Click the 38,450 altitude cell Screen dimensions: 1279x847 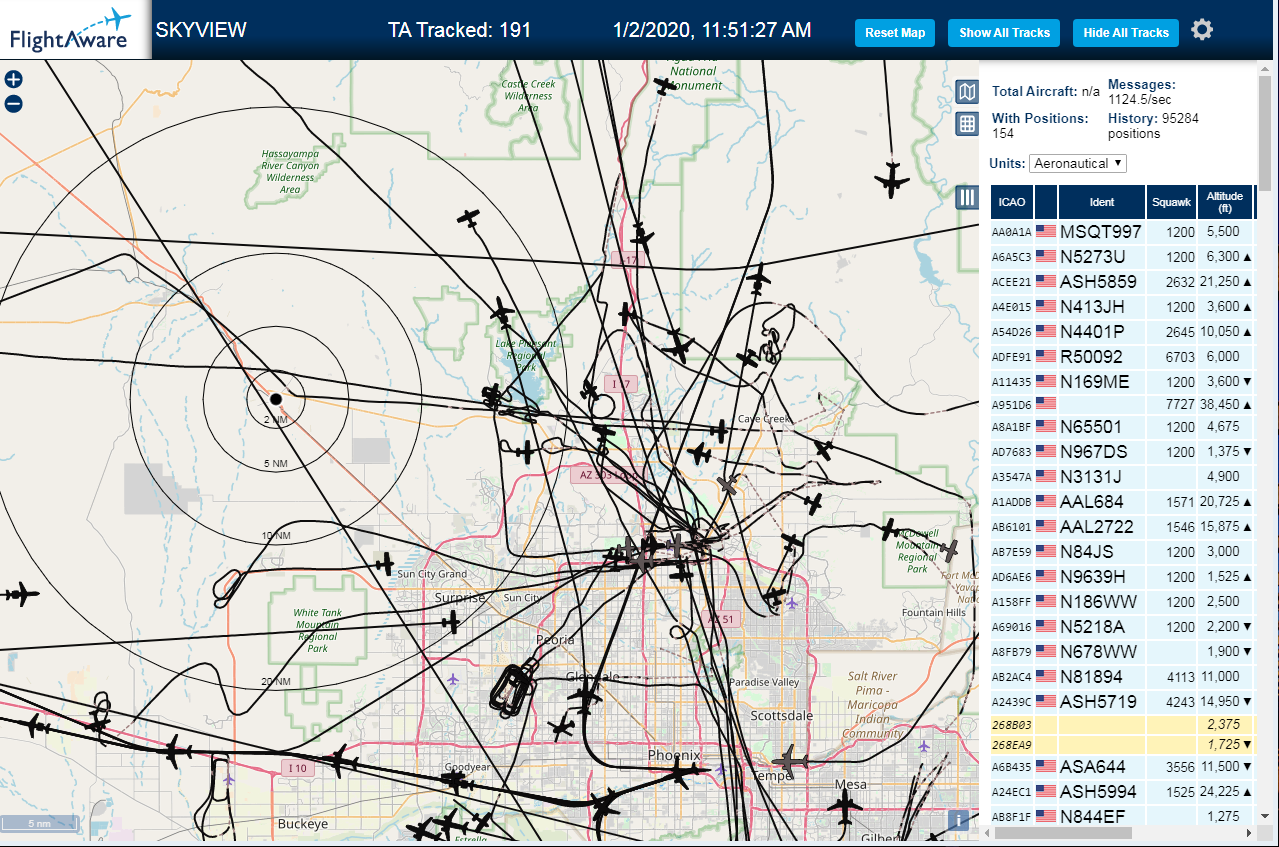(1224, 405)
